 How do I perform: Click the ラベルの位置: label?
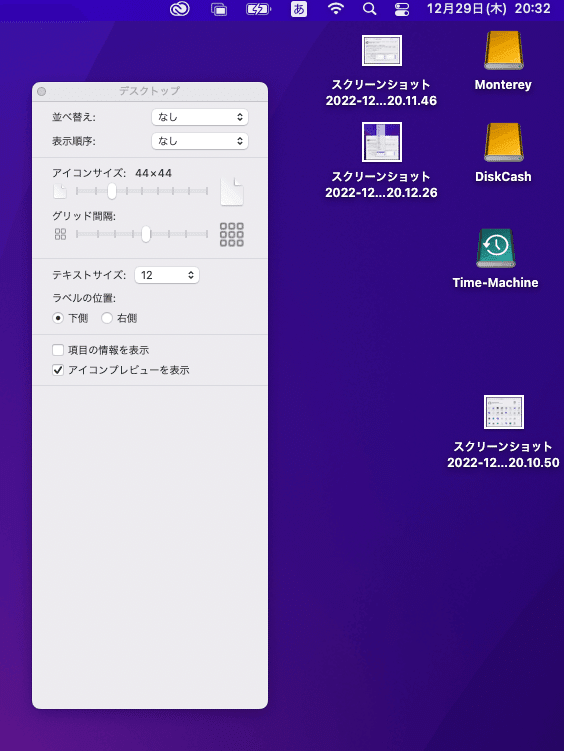pos(84,298)
